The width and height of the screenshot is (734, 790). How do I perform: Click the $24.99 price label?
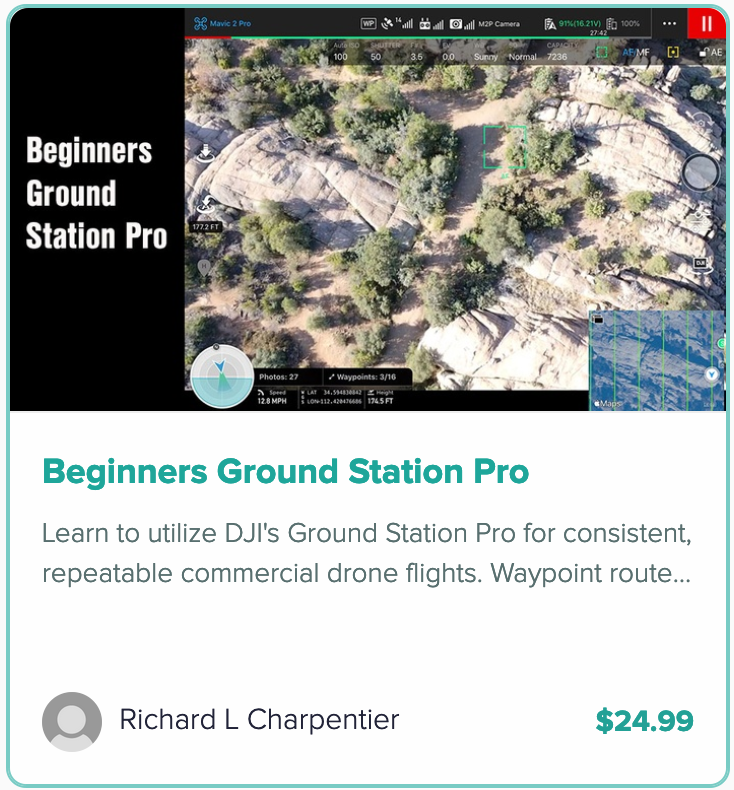tap(644, 720)
